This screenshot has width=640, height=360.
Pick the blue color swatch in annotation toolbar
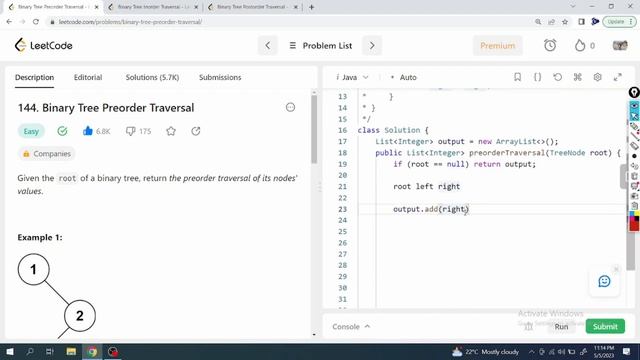coord(633,214)
